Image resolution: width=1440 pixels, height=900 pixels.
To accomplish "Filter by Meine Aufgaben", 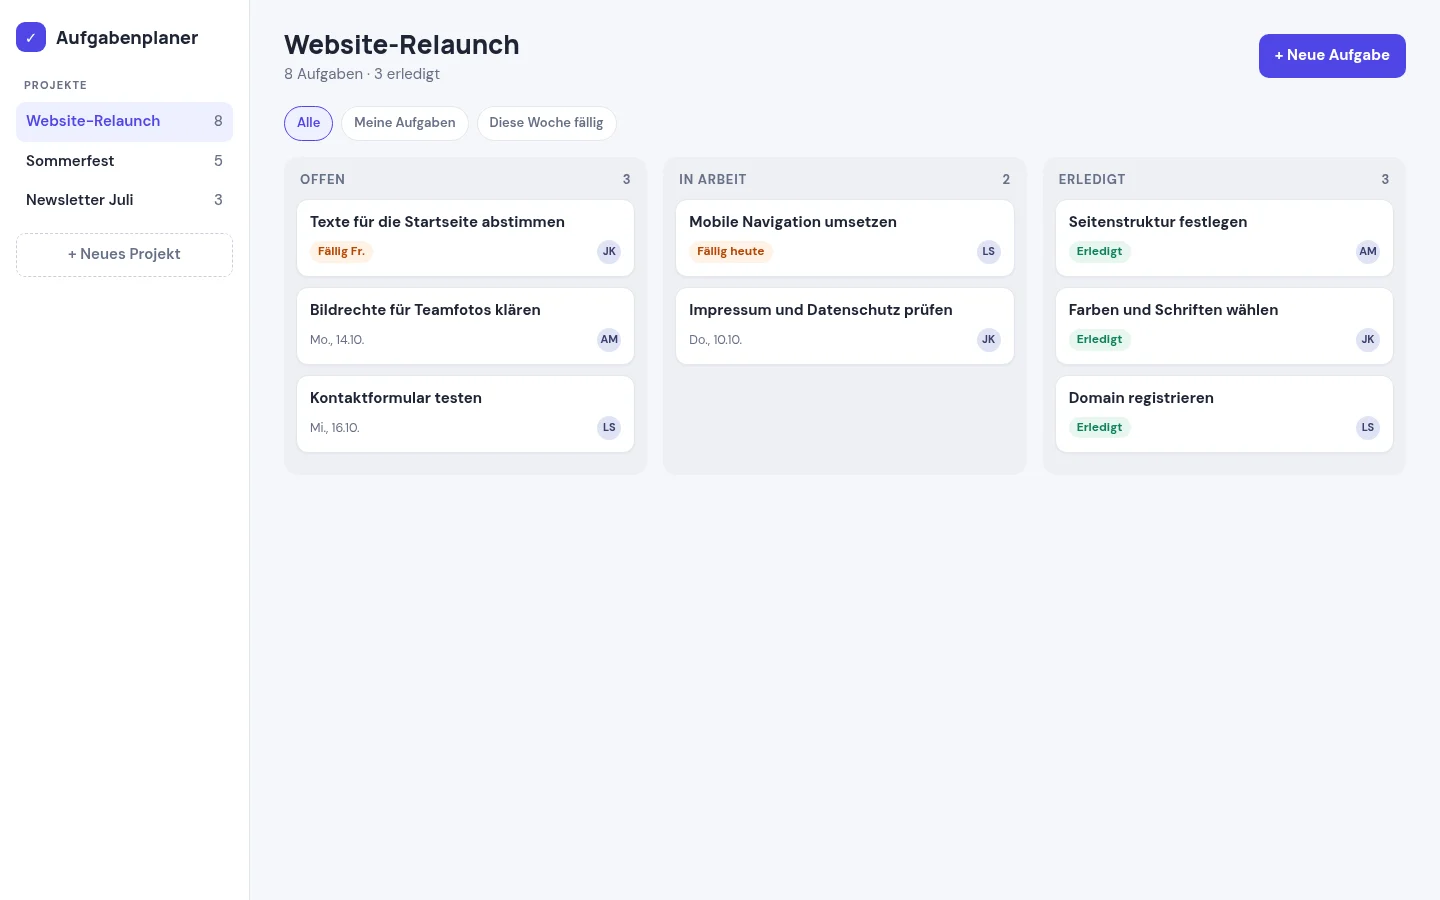I will pos(405,123).
